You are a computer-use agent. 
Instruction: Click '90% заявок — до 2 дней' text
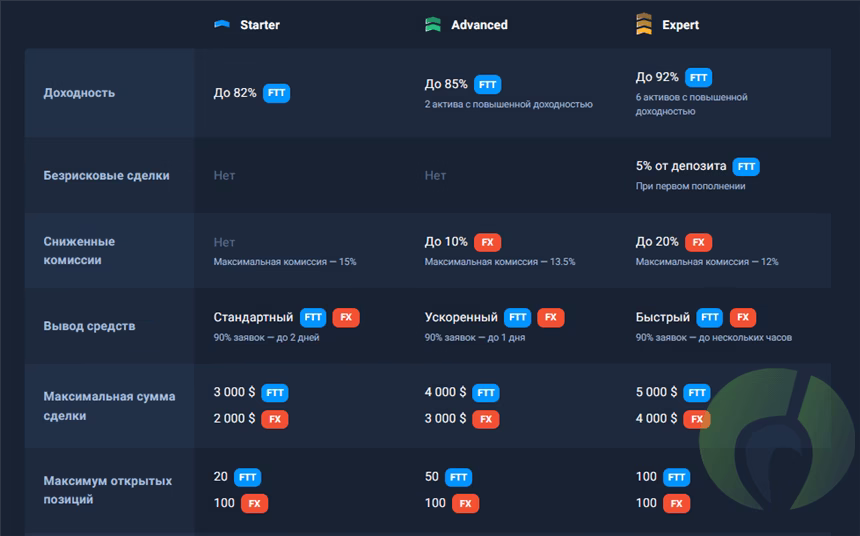click(266, 337)
